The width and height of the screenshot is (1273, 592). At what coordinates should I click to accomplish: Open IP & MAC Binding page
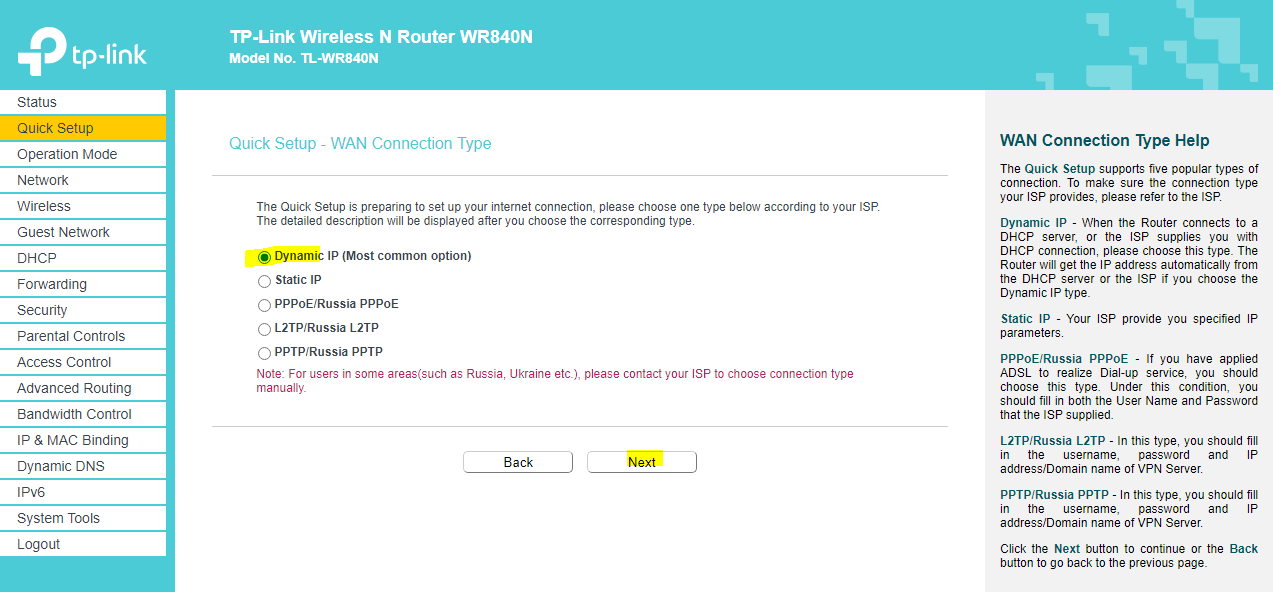pyautogui.click(x=83, y=440)
